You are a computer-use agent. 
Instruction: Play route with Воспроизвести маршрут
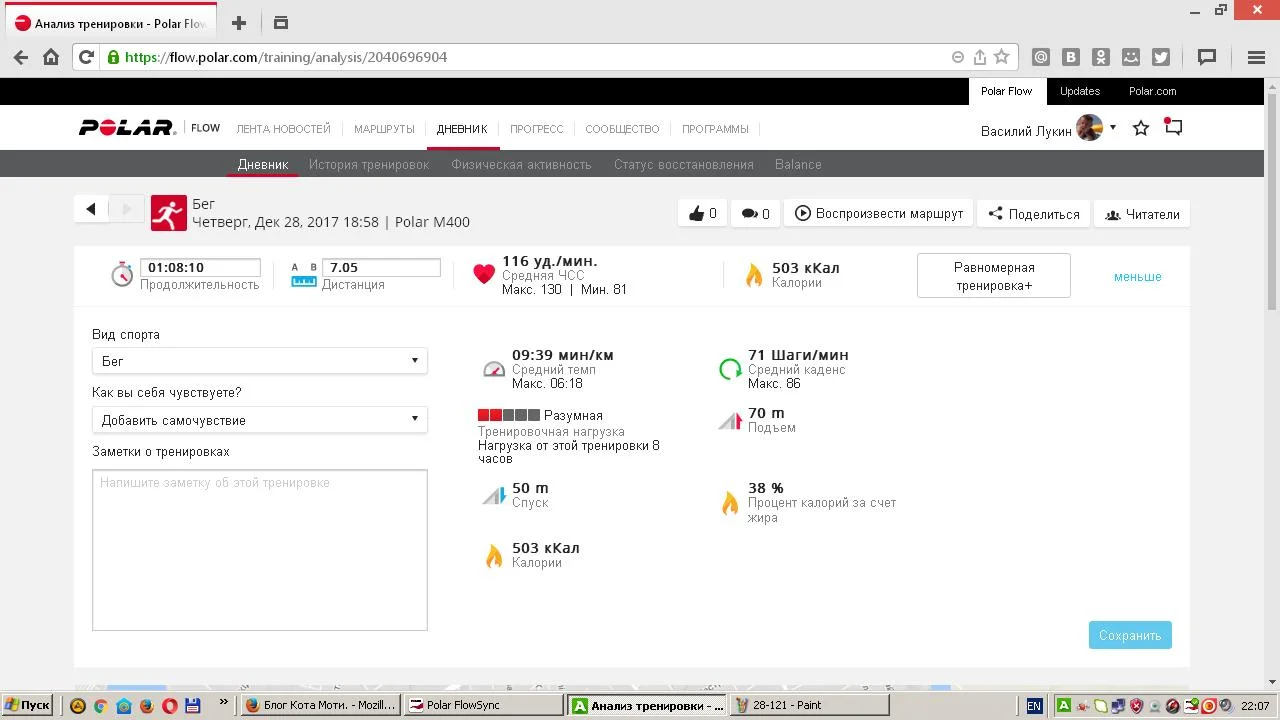(x=879, y=214)
